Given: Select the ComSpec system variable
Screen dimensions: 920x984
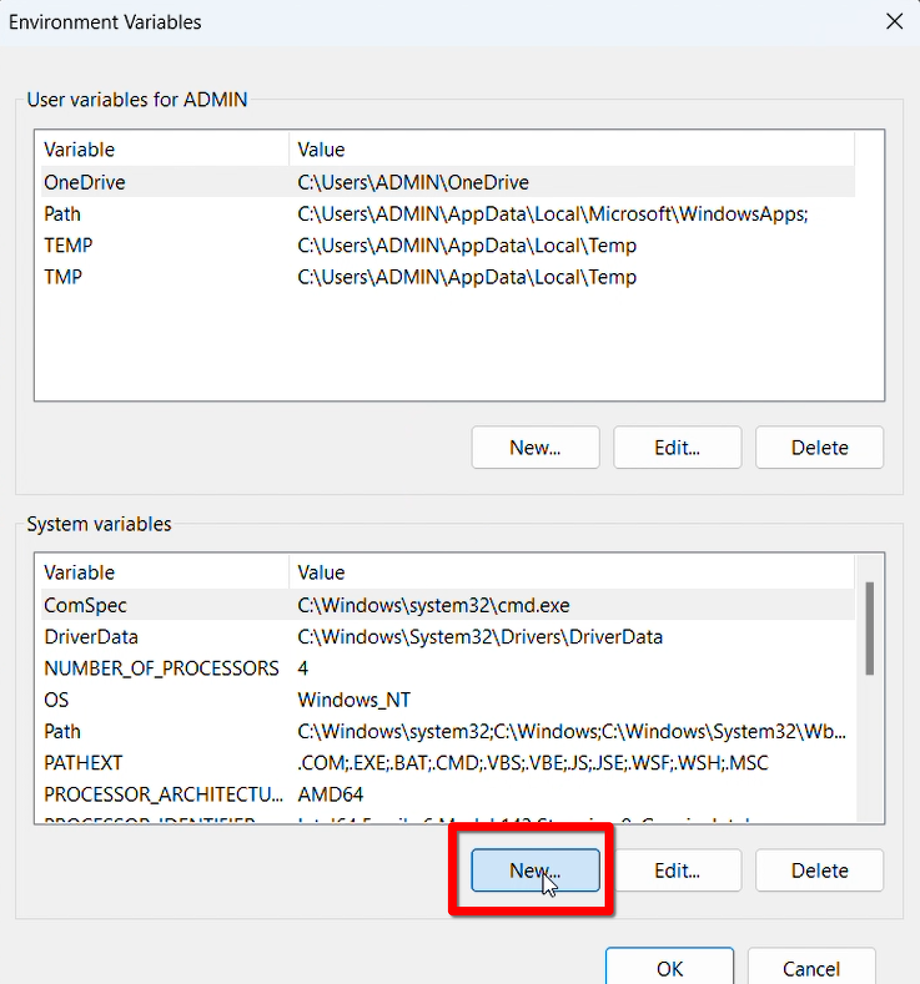Looking at the screenshot, I should pos(85,605).
